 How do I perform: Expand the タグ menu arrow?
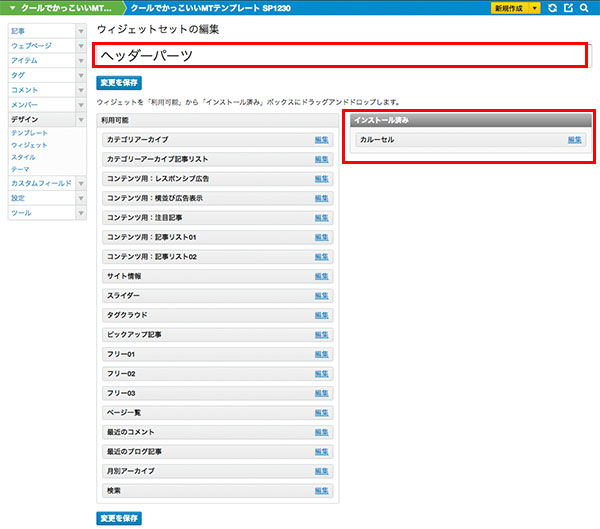[81, 75]
